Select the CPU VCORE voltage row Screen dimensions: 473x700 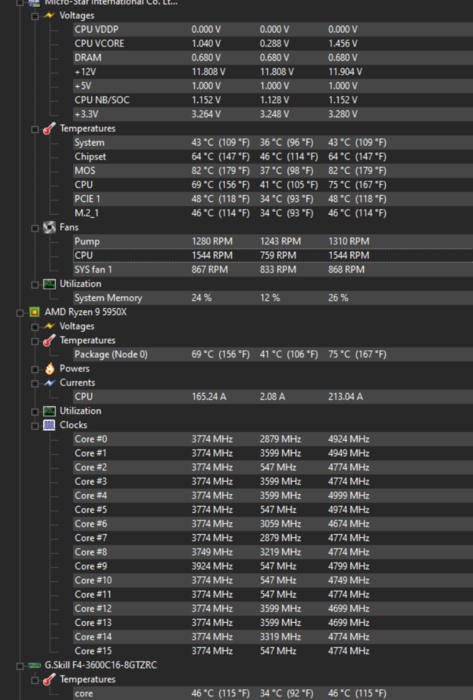273,43
